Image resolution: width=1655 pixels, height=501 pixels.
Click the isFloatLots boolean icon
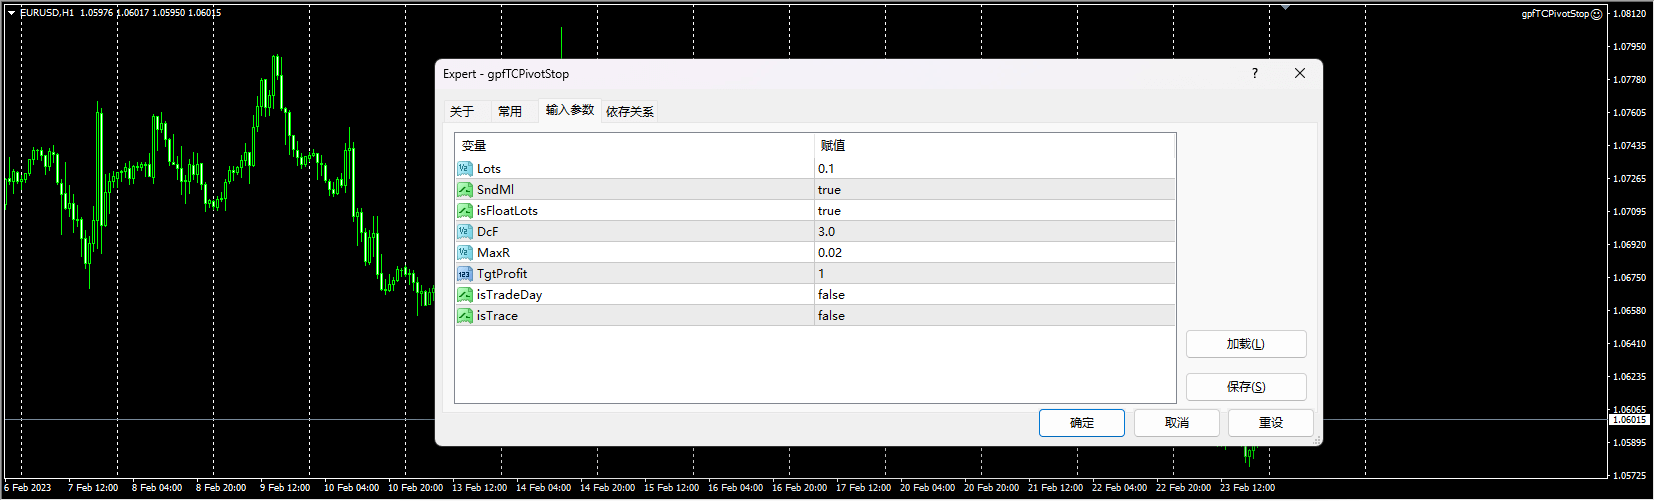pyautogui.click(x=465, y=211)
